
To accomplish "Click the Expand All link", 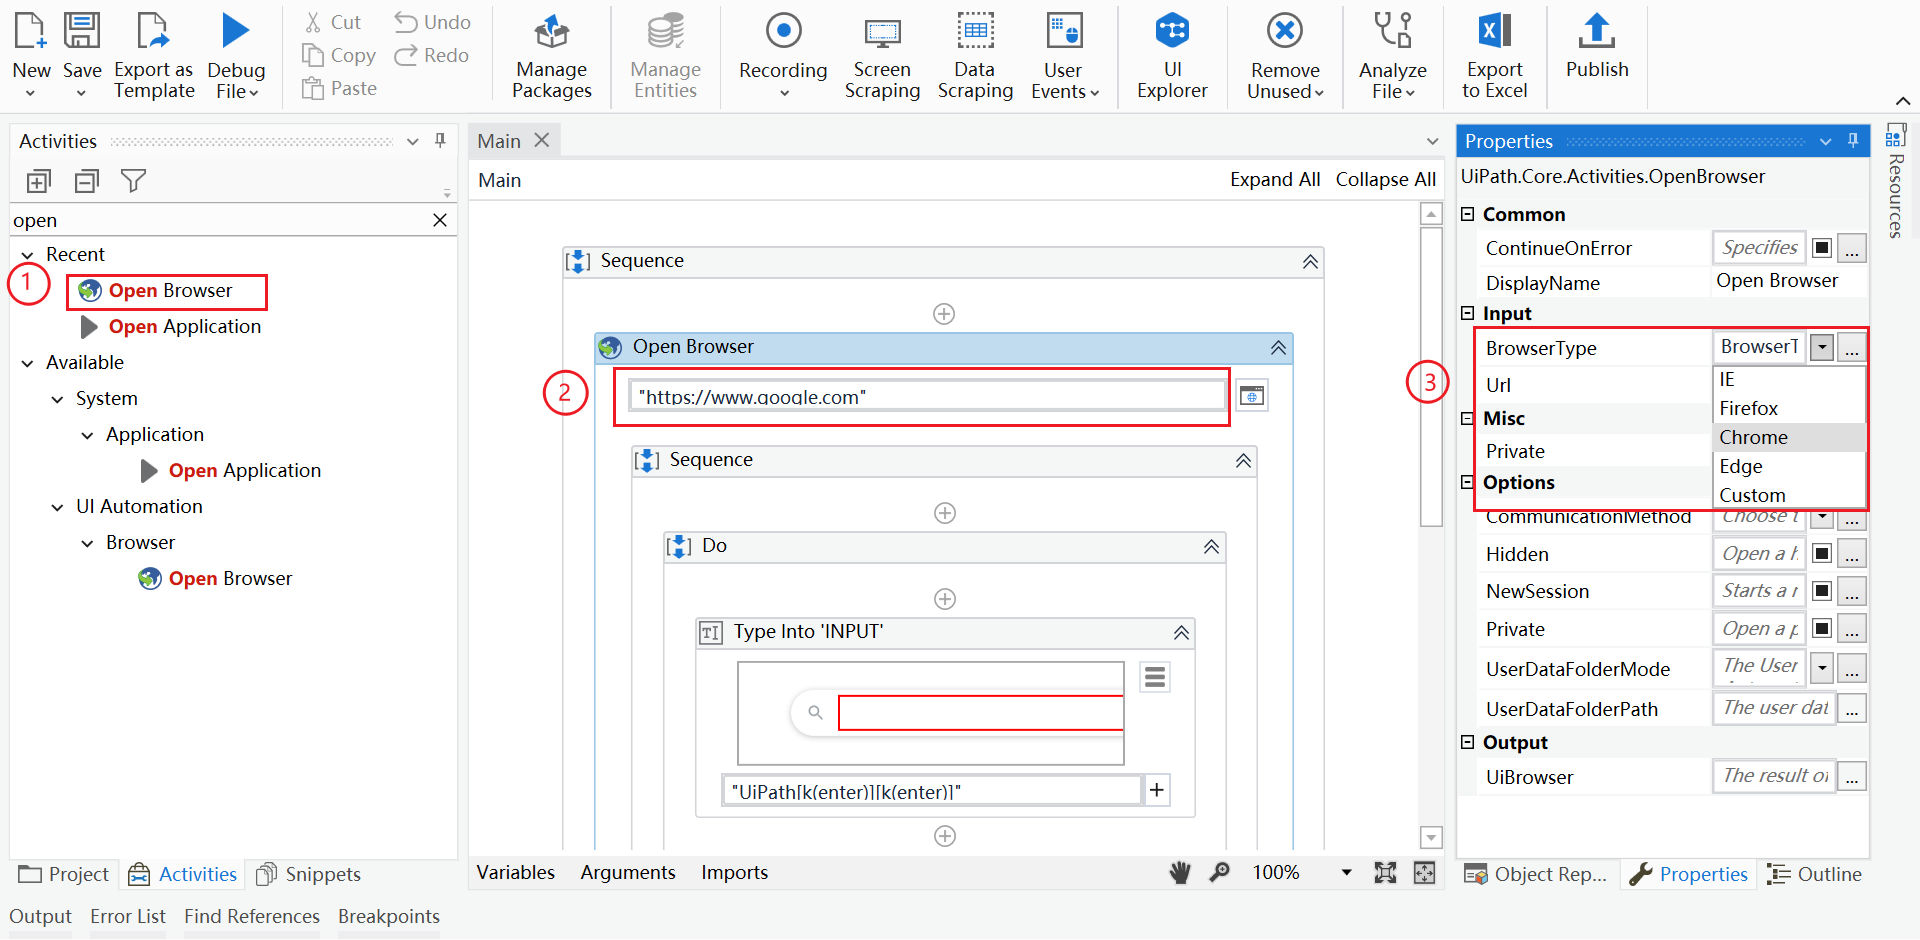I will [x=1275, y=179].
